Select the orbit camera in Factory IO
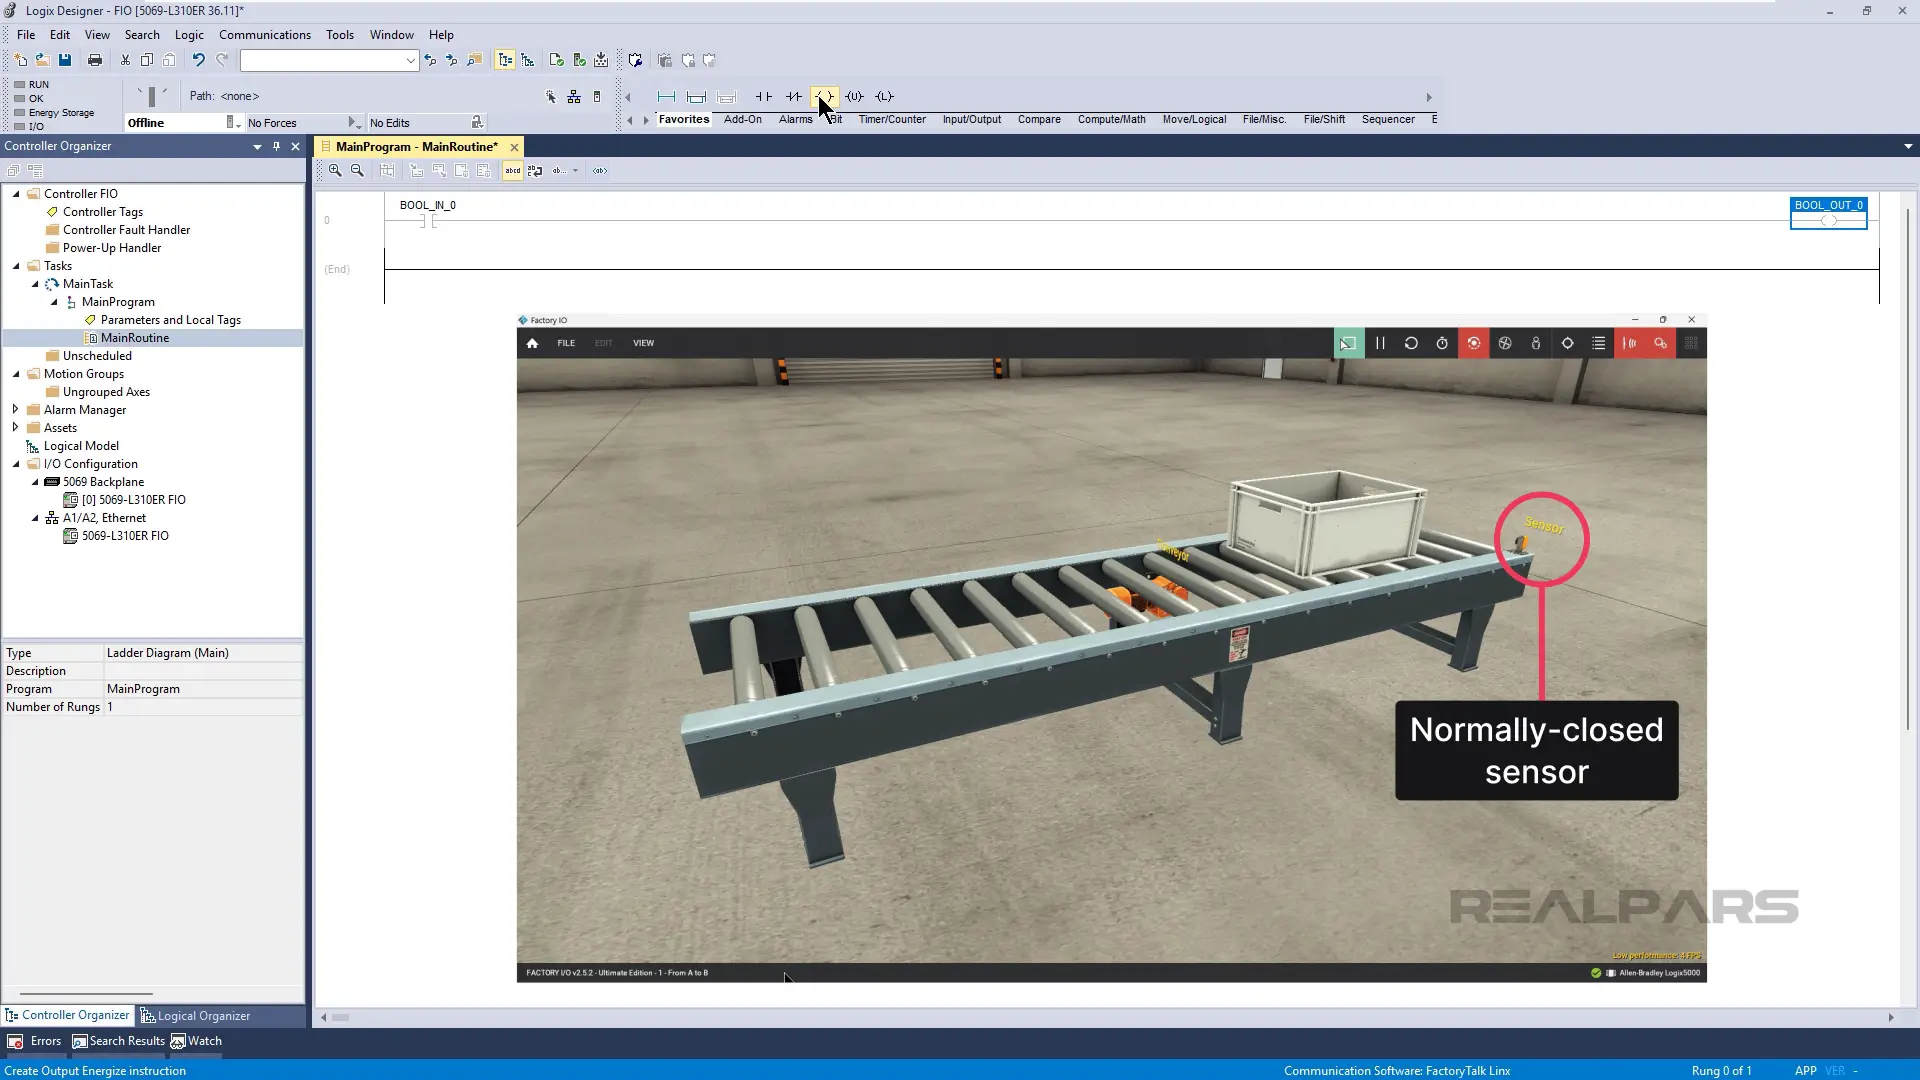 pyautogui.click(x=1474, y=343)
